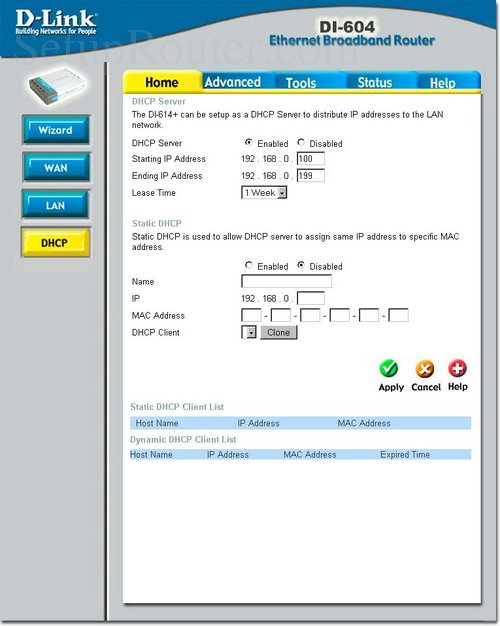The height and width of the screenshot is (626, 500).
Task: Enable the DHCP Server radio button
Action: pyautogui.click(x=248, y=142)
